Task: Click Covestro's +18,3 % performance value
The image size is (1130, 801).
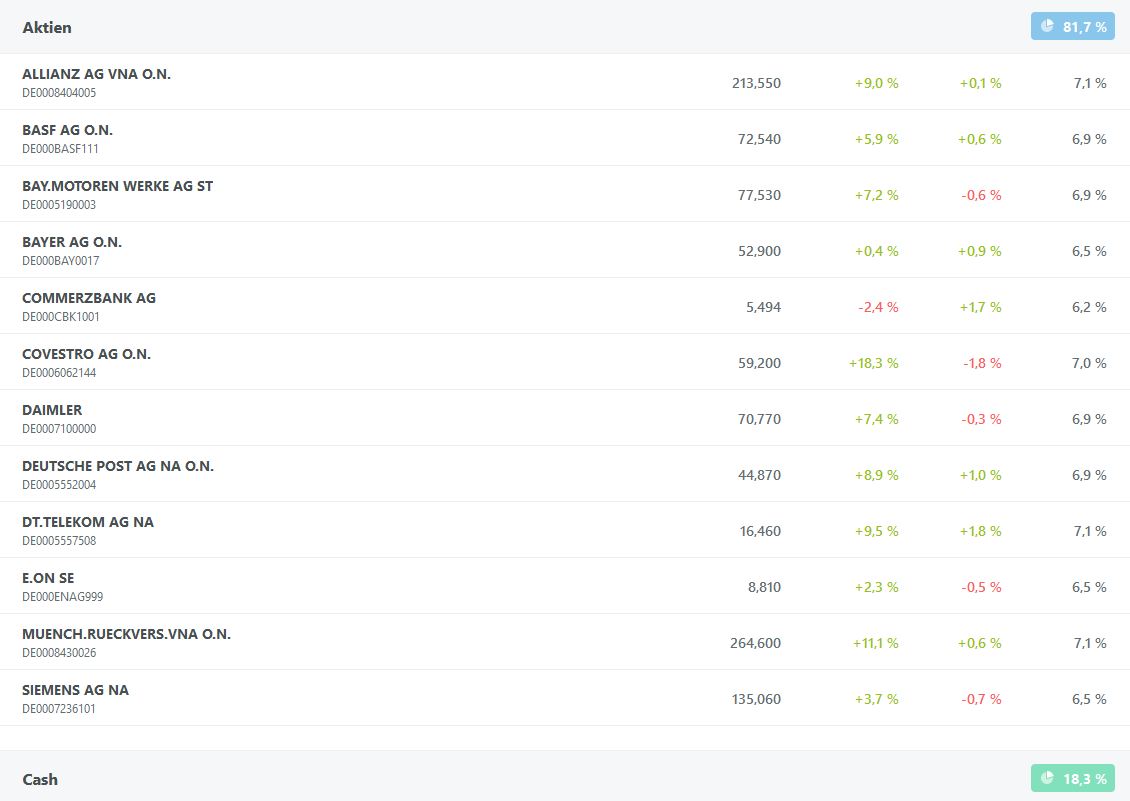Action: (873, 363)
